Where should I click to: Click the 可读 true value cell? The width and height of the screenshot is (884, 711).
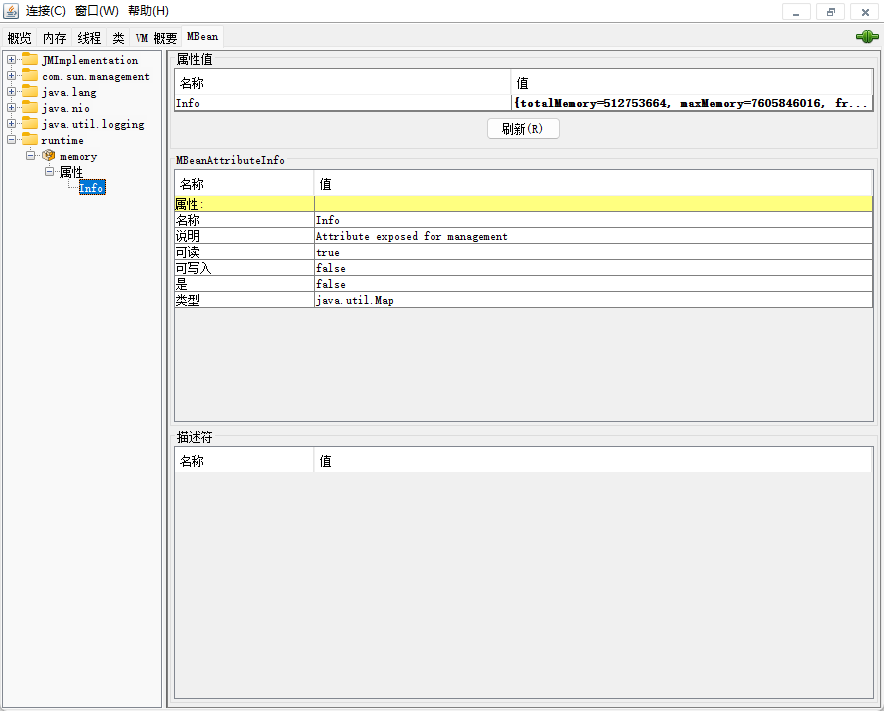(593, 252)
